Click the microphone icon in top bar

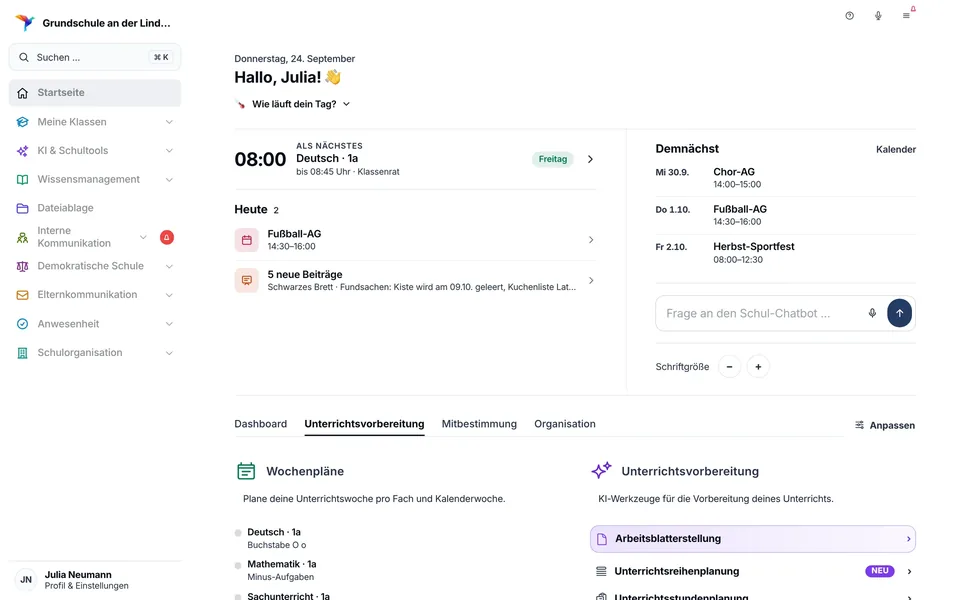878,16
